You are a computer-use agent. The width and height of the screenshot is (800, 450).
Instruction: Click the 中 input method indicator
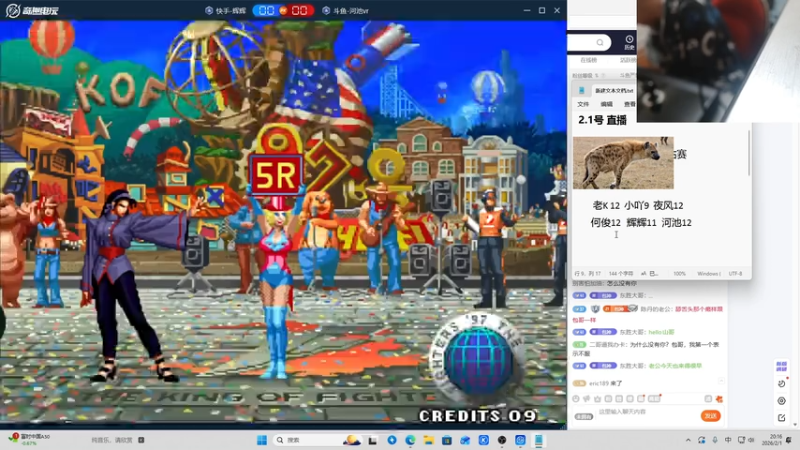pos(728,440)
